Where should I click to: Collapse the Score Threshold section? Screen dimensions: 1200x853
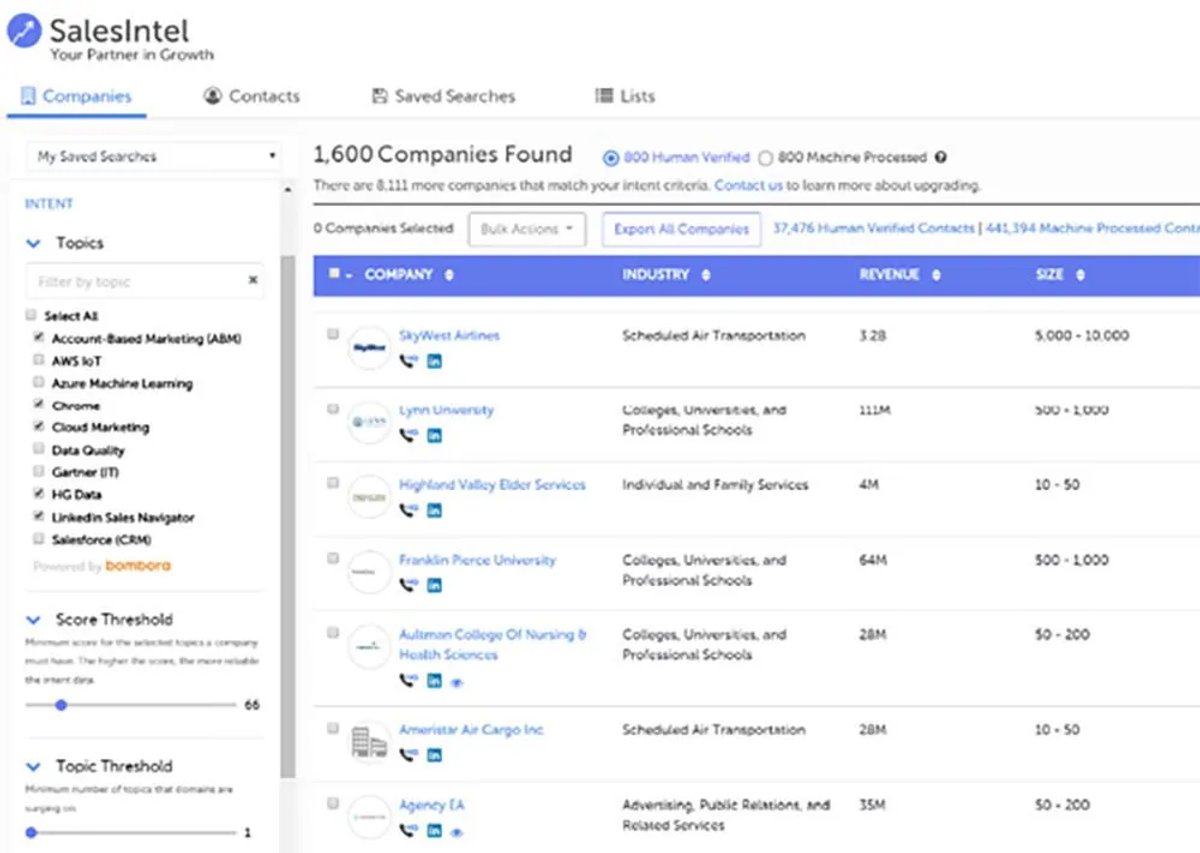pos(33,619)
